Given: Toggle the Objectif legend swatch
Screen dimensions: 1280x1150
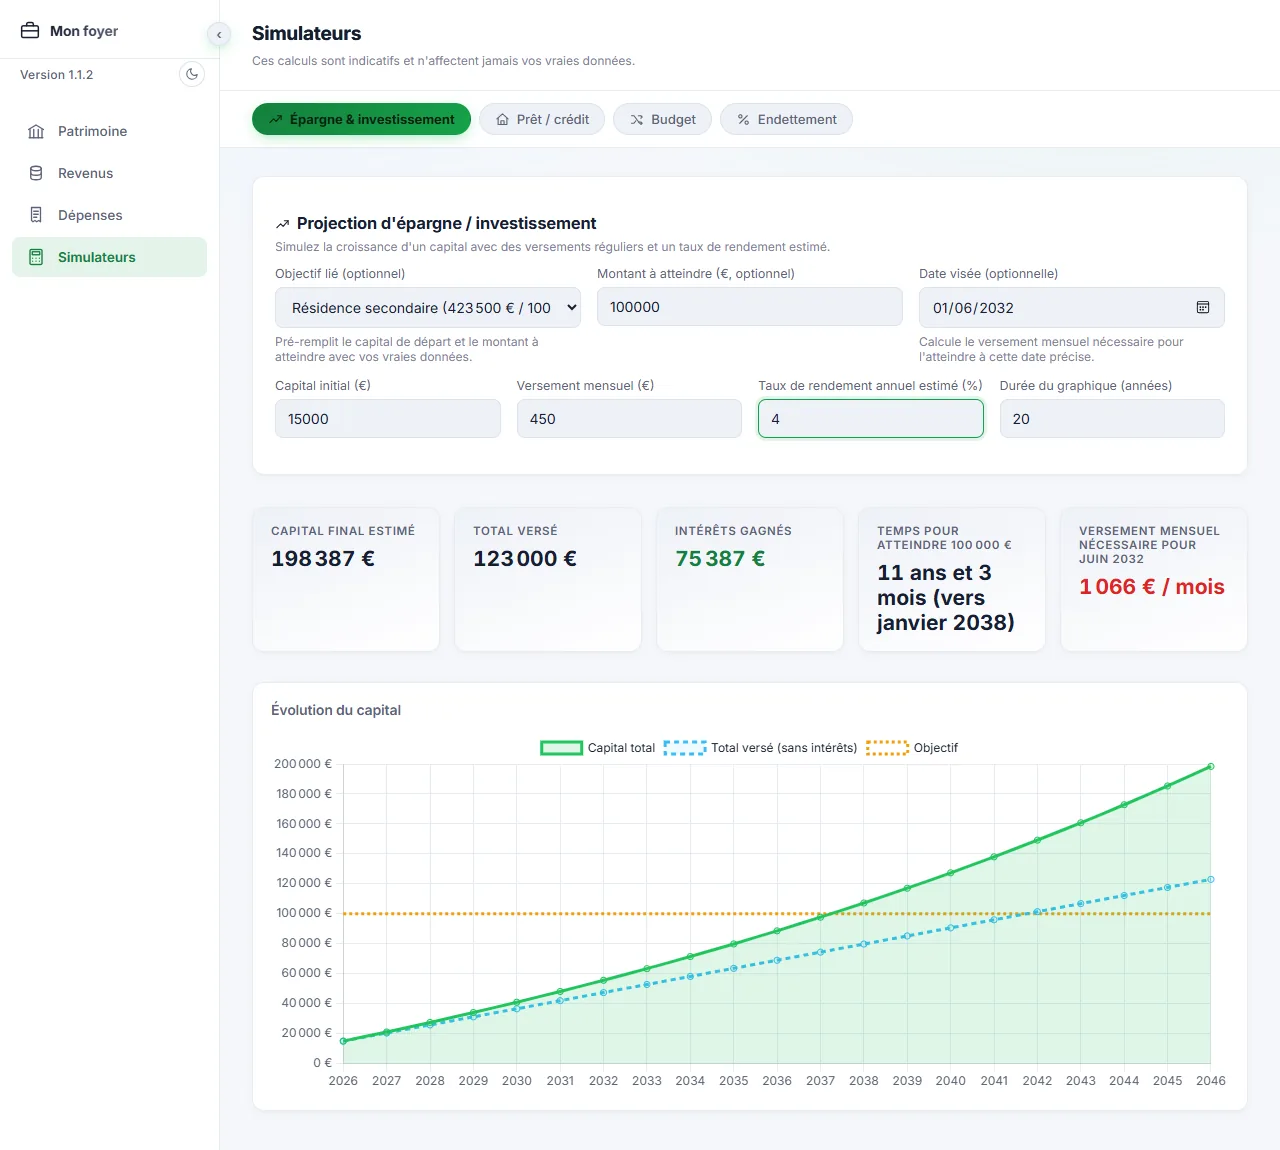Looking at the screenshot, I should click(887, 748).
